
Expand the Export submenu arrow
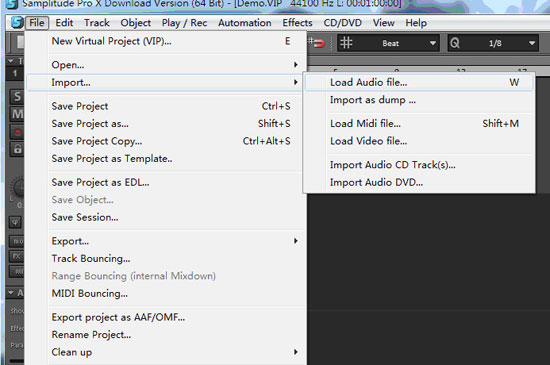click(296, 241)
